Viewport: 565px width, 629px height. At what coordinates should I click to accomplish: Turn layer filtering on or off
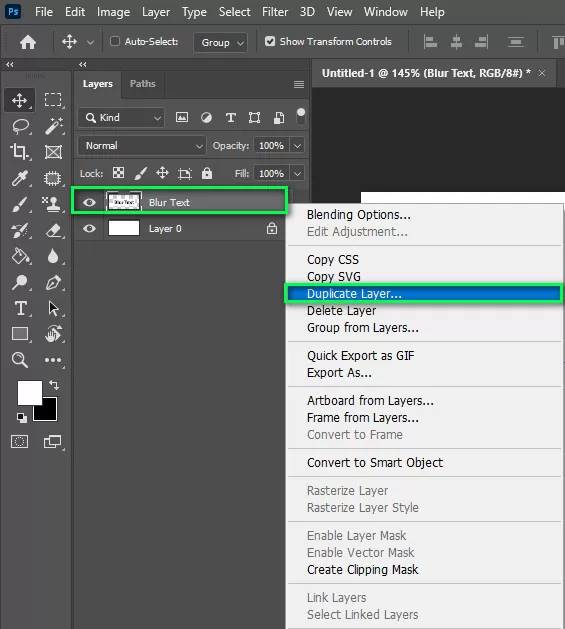tap(301, 117)
